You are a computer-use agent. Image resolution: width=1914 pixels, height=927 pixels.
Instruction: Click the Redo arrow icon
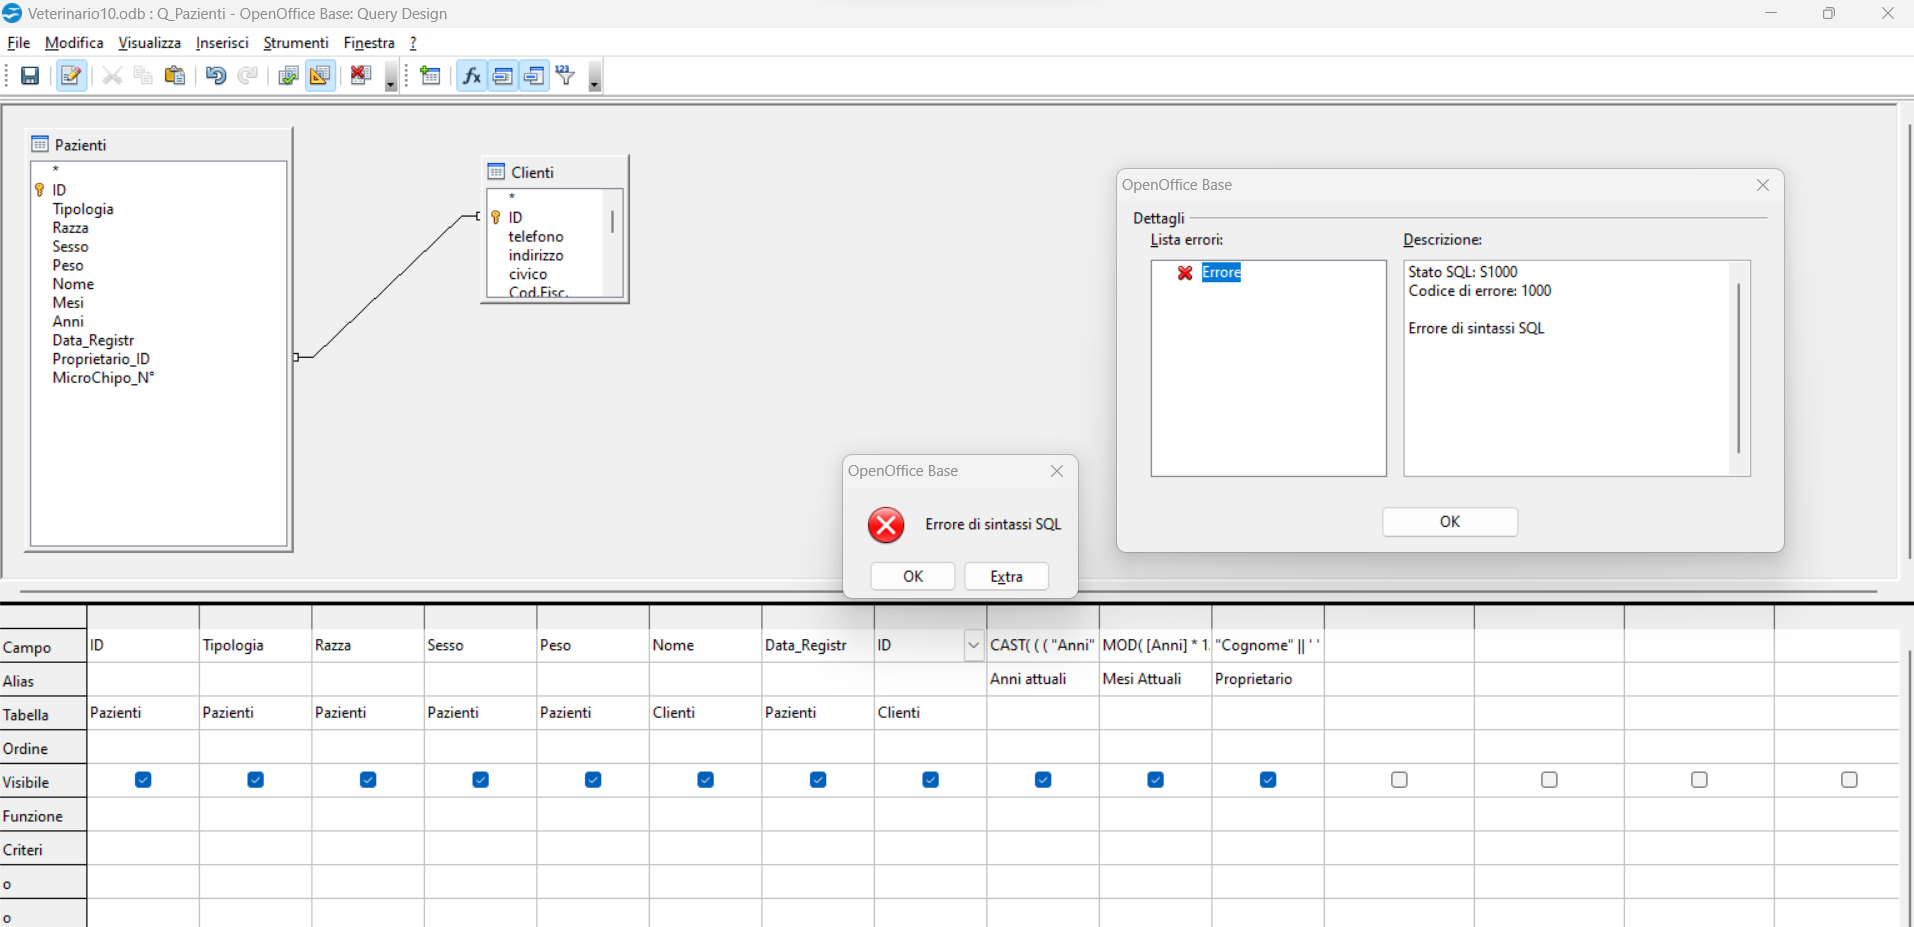pos(248,76)
